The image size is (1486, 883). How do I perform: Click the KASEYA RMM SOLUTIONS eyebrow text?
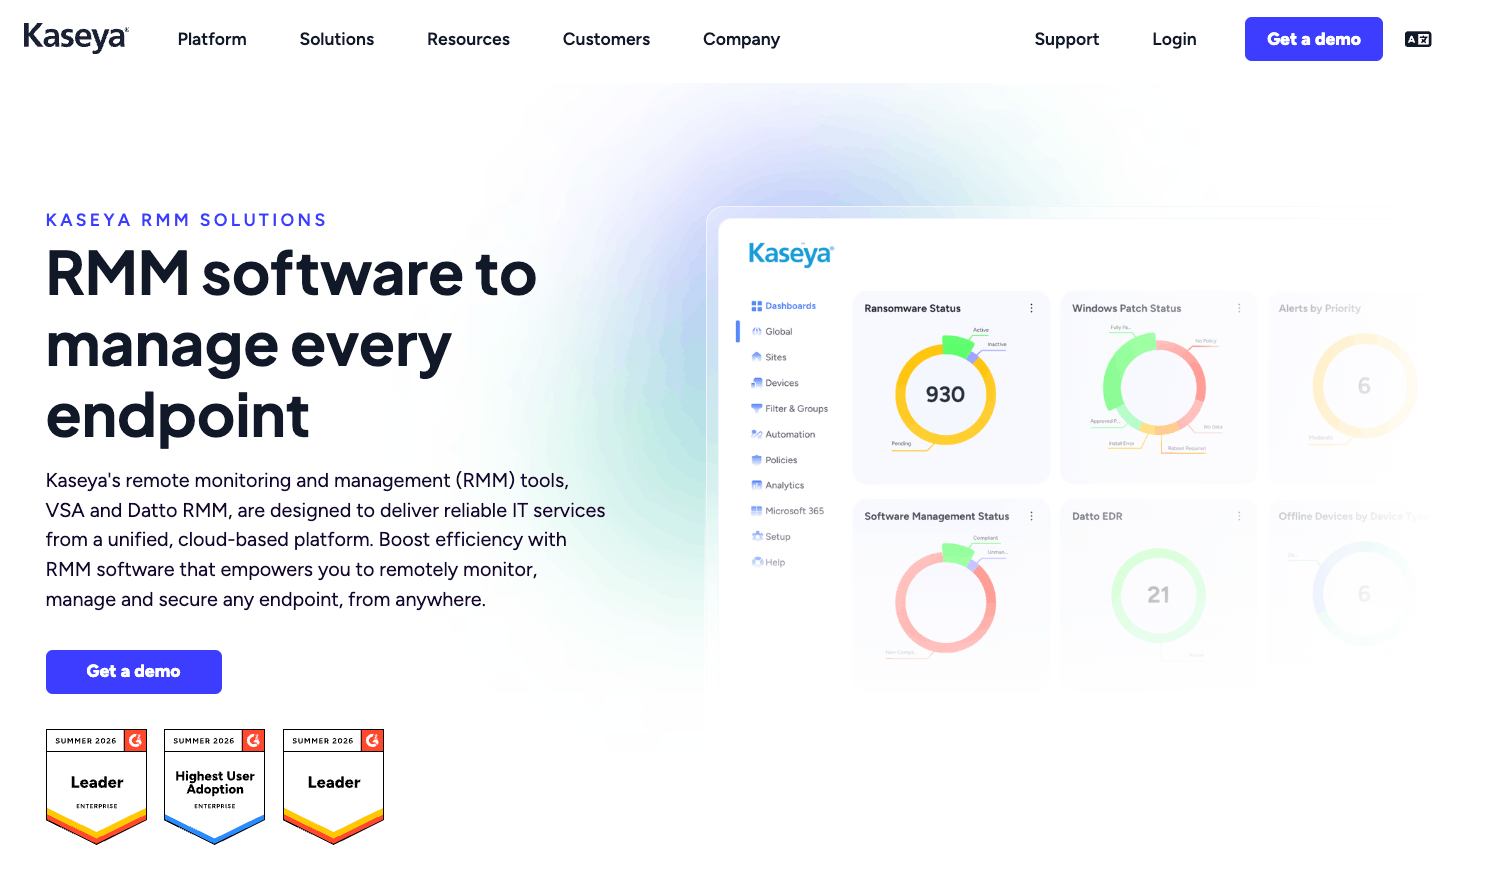(186, 220)
